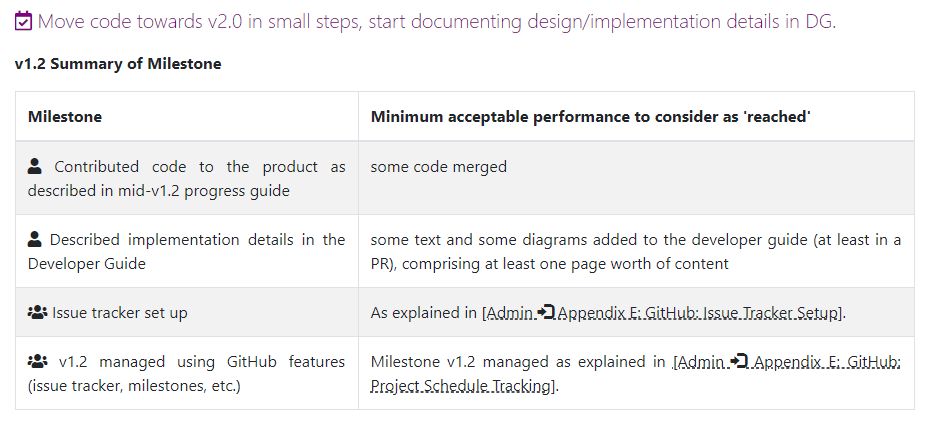This screenshot has width=928, height=421.
Task: Click arrow icon in Project Schedule Tracking link
Action: [x=738, y=362]
